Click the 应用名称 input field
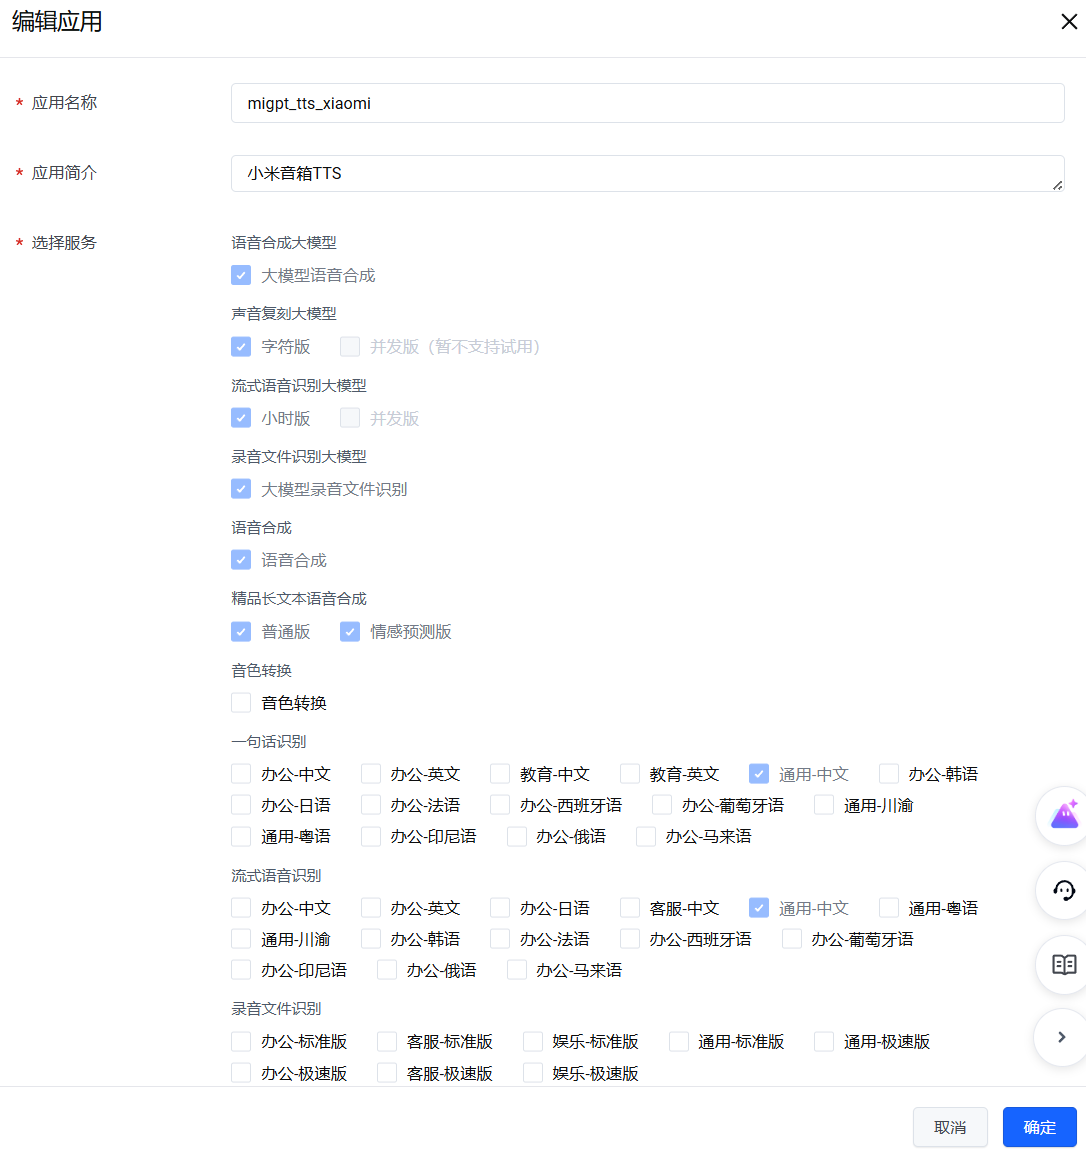The image size is (1086, 1156). pos(647,103)
